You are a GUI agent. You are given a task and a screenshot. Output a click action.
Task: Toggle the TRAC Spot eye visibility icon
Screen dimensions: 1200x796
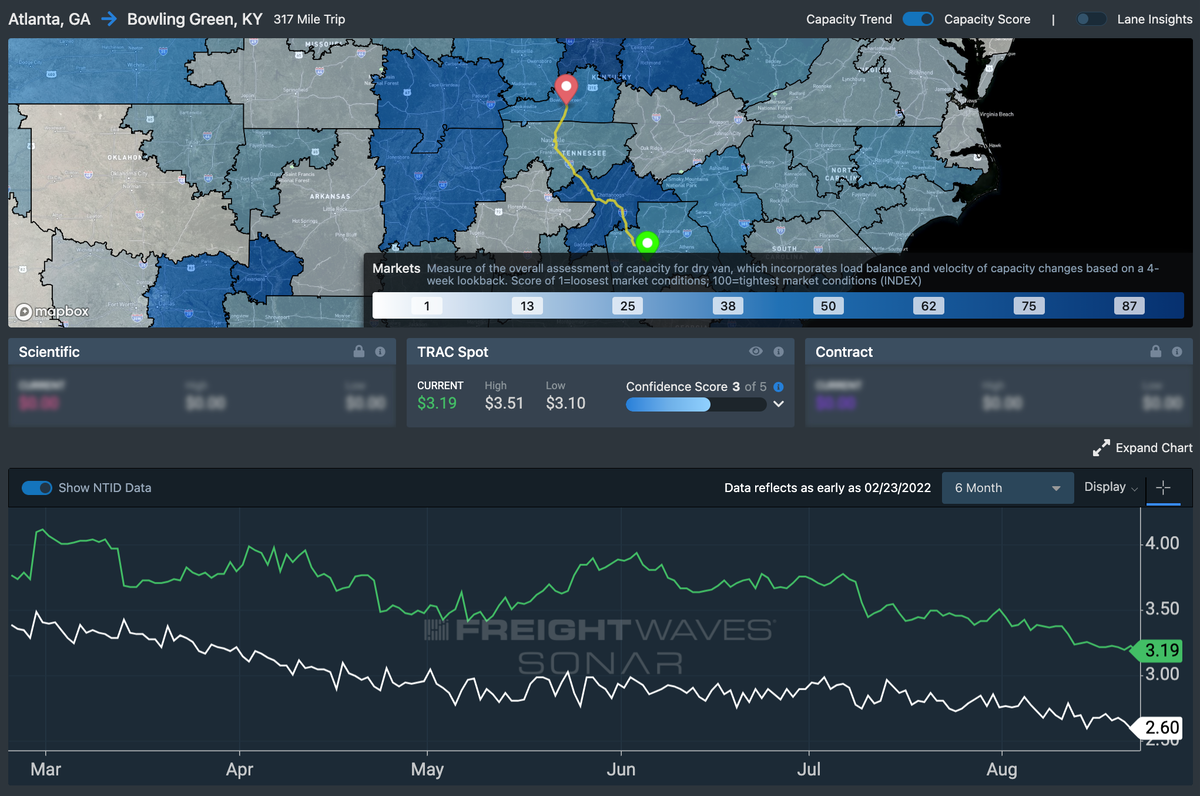click(756, 352)
